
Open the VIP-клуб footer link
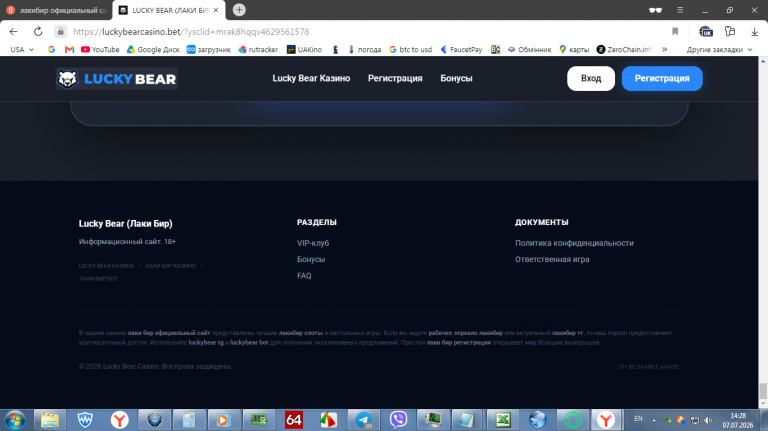click(x=313, y=243)
